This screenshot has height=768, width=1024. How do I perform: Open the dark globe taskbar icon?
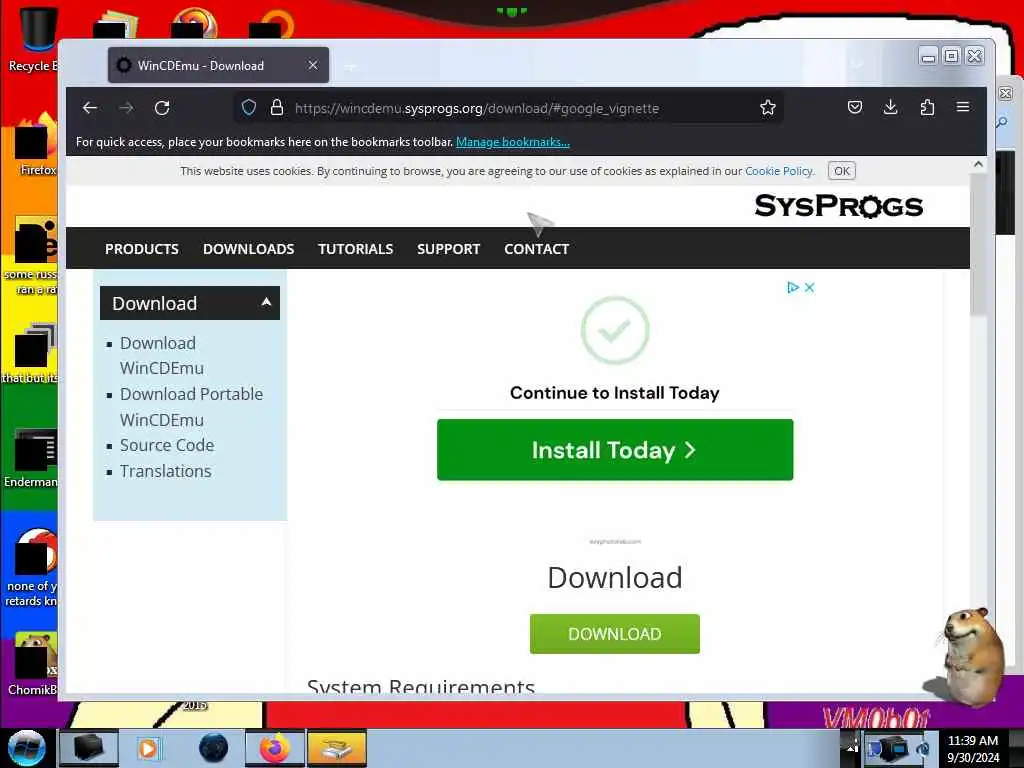214,748
